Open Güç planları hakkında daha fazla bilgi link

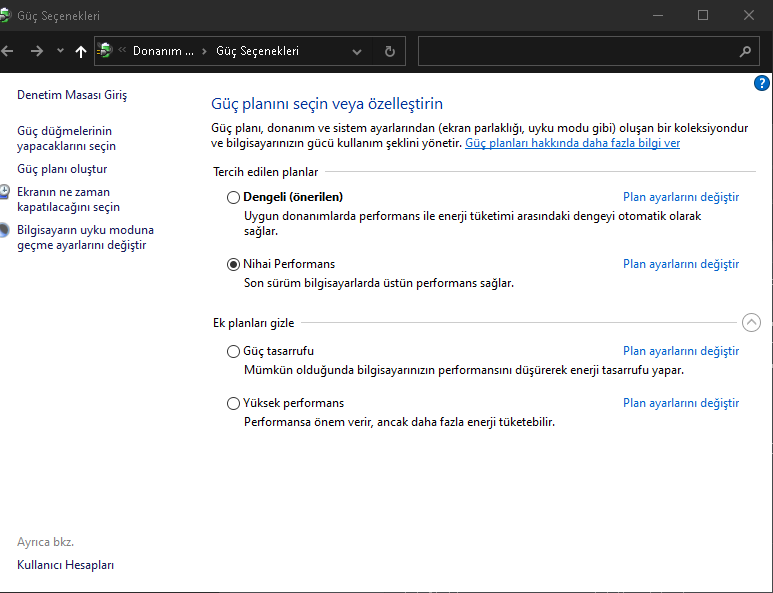pos(572,144)
